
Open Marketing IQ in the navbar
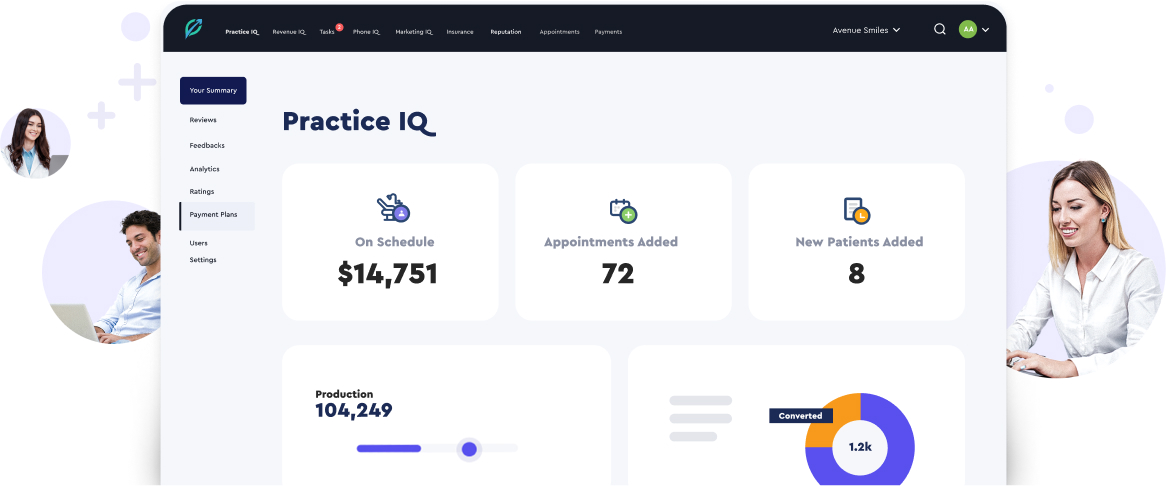point(414,32)
